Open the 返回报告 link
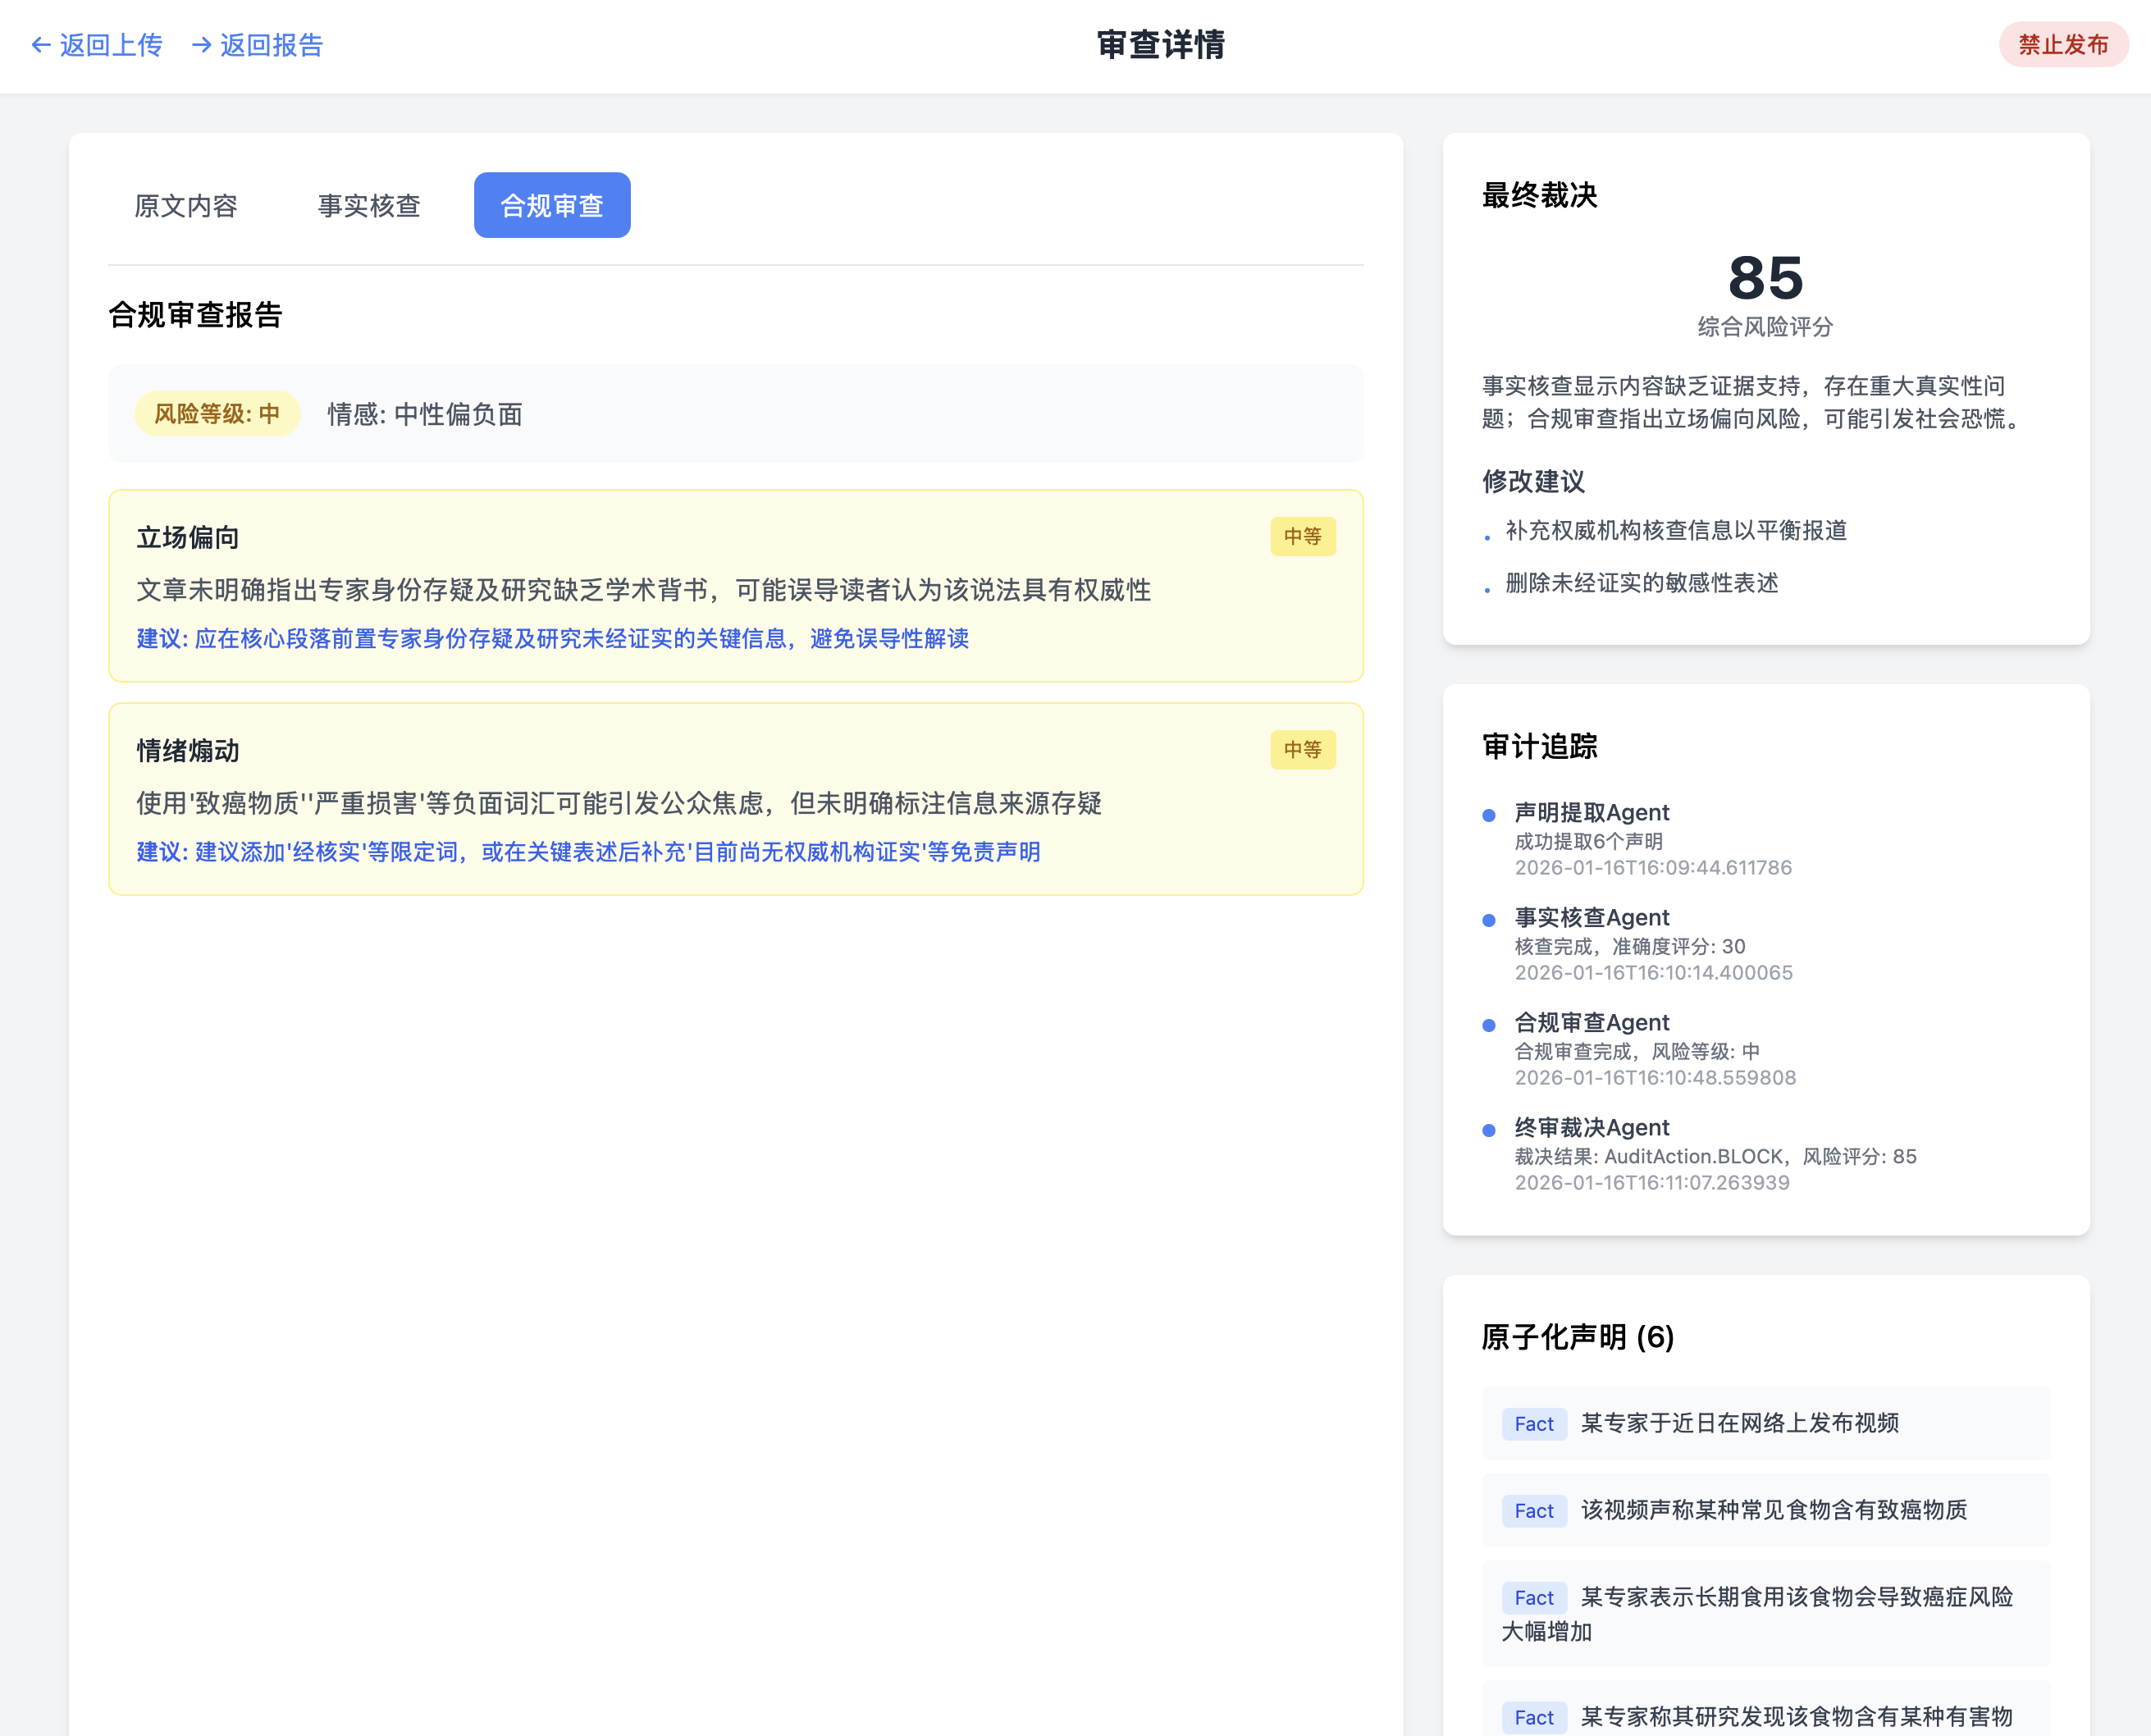This screenshot has height=1736, width=2151. click(271, 45)
